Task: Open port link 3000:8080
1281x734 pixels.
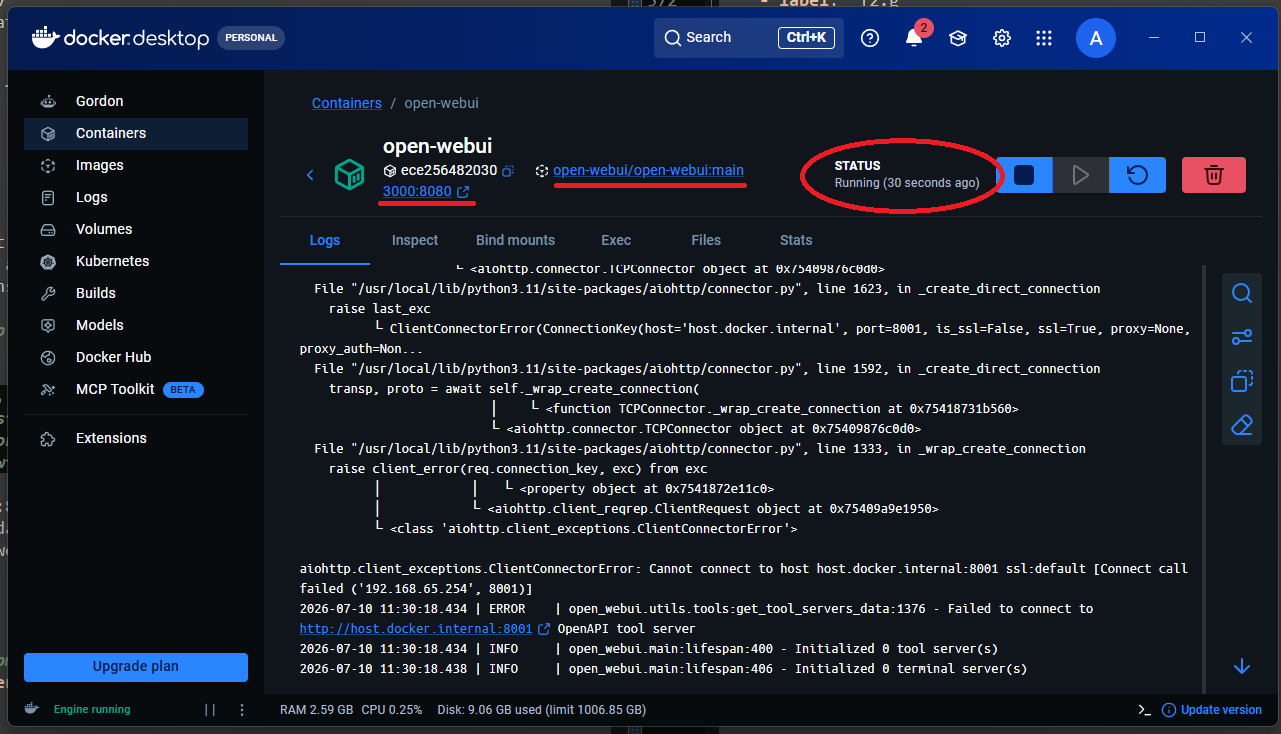Action: point(426,191)
